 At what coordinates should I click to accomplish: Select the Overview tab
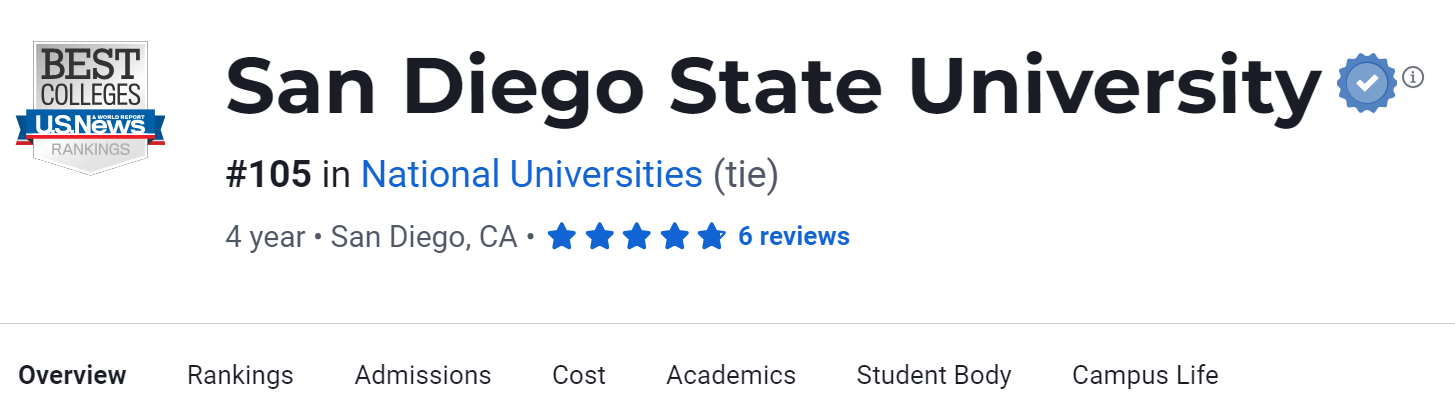pyautogui.click(x=72, y=375)
